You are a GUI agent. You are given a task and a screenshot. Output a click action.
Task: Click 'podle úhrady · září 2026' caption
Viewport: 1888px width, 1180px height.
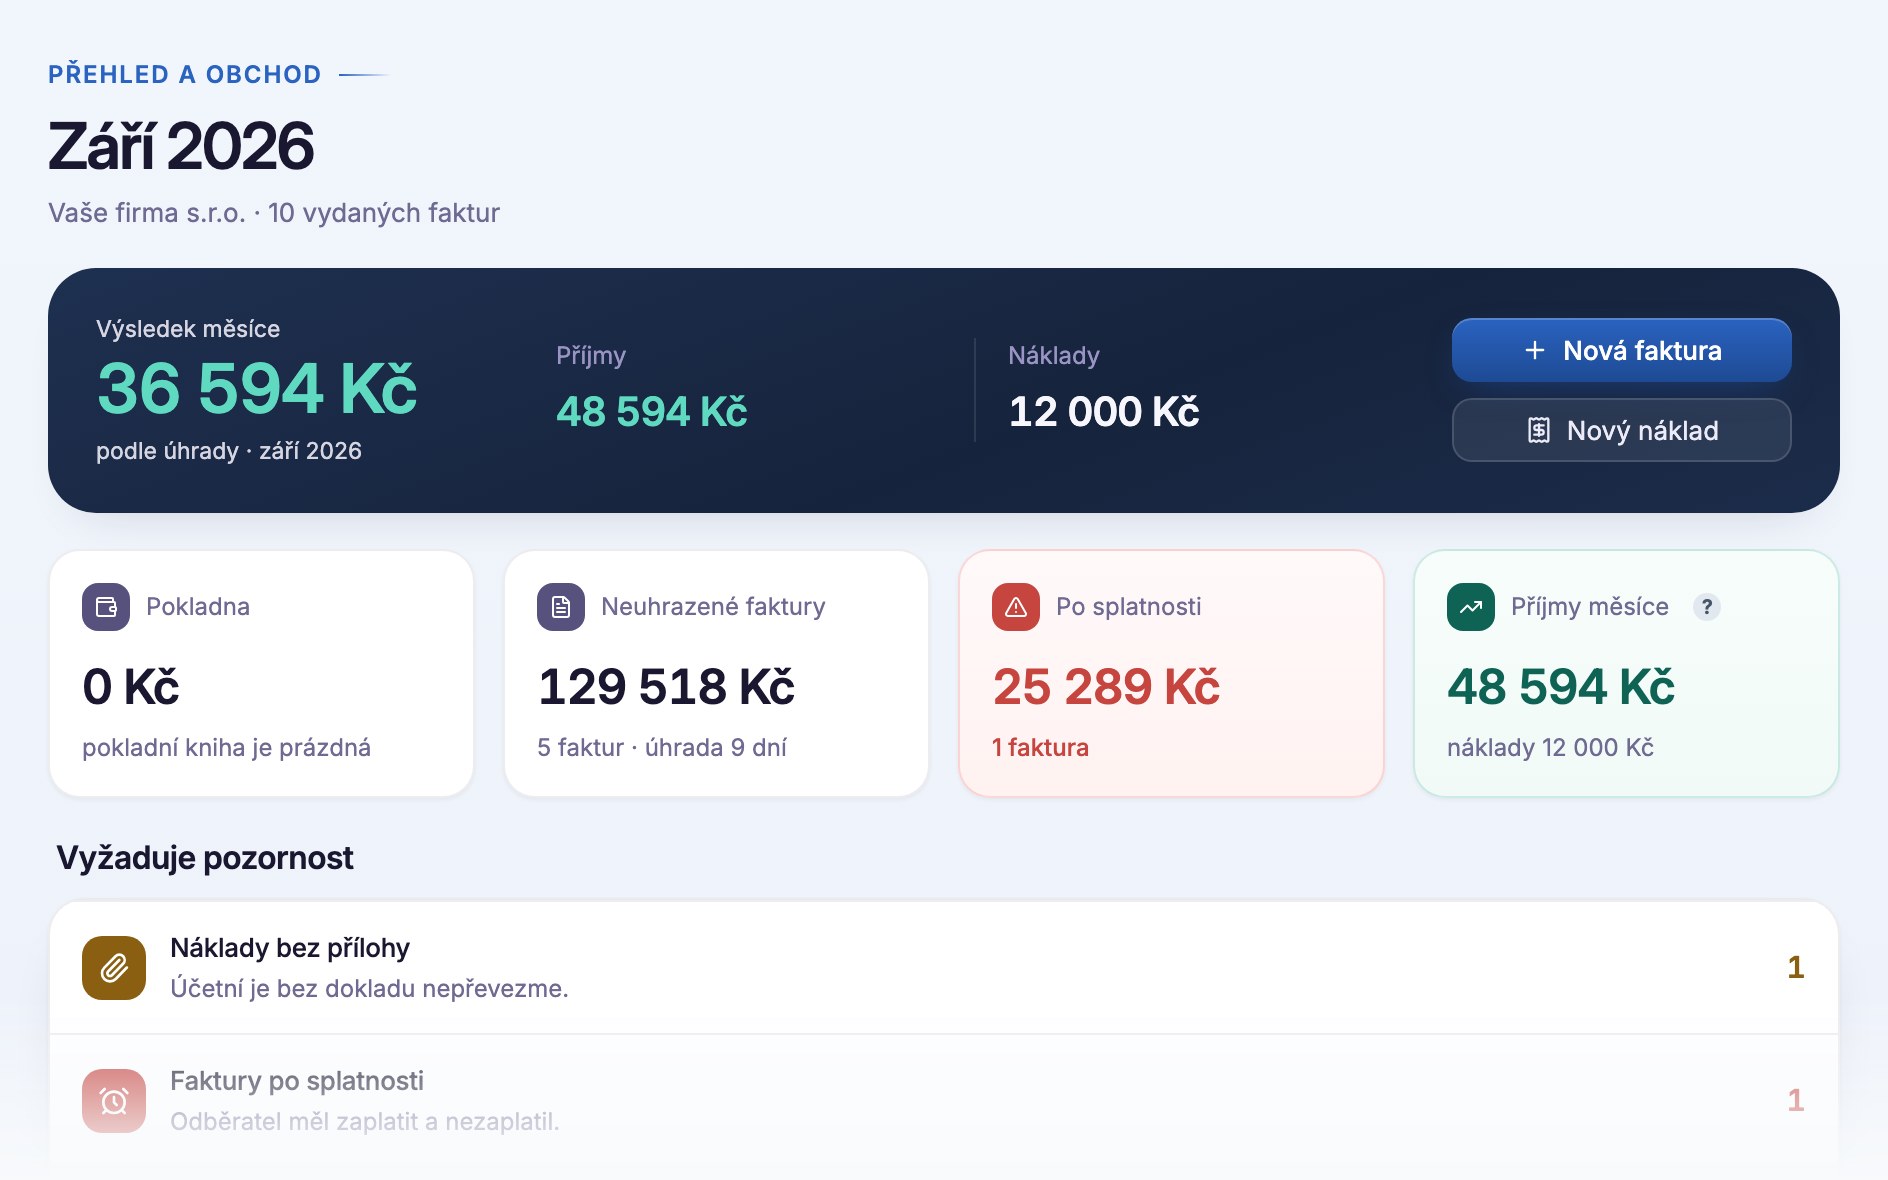[229, 451]
